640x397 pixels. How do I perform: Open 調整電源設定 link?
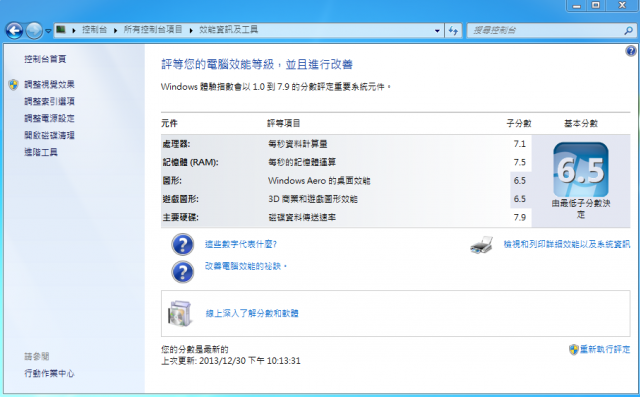click(49, 118)
